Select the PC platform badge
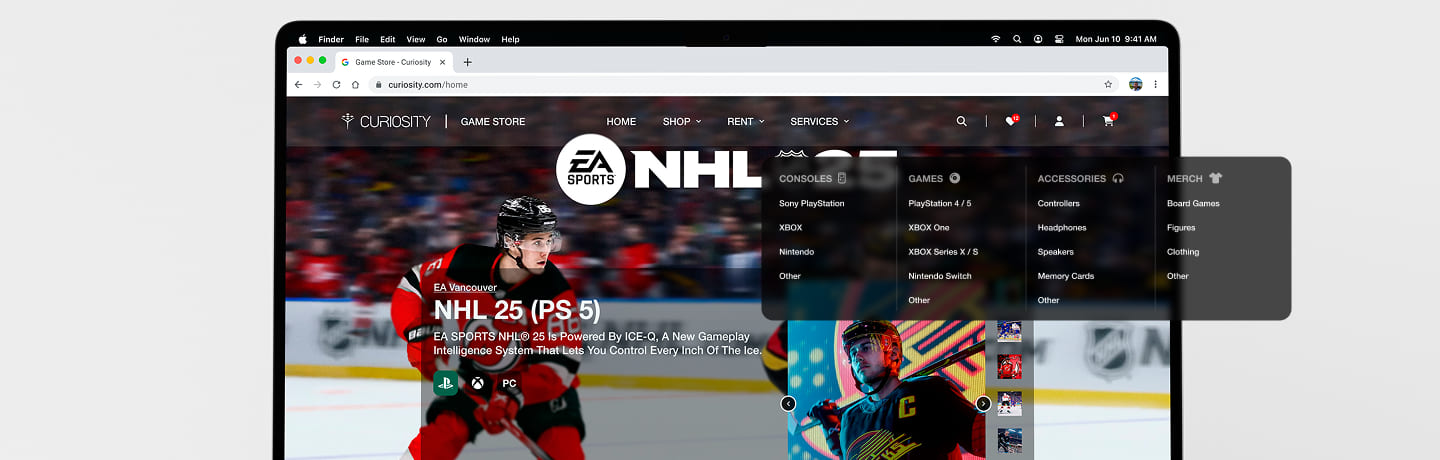The image size is (1440, 460). [510, 383]
